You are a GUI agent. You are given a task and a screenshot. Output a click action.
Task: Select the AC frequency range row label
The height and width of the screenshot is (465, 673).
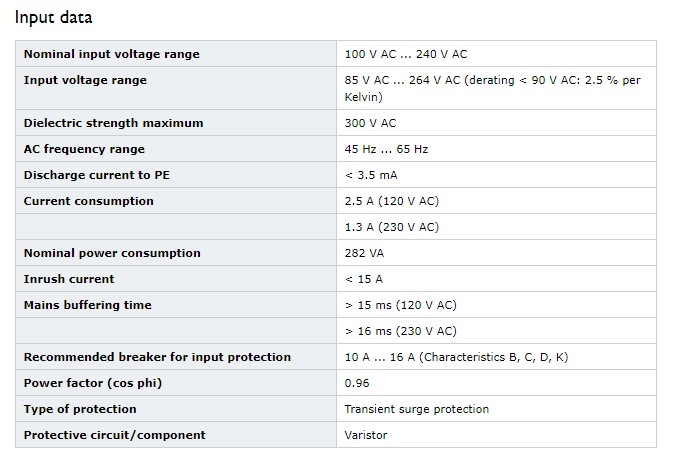click(84, 149)
